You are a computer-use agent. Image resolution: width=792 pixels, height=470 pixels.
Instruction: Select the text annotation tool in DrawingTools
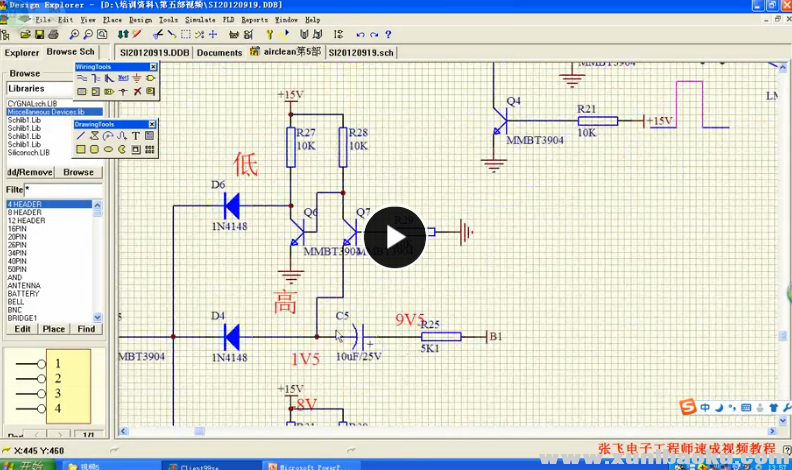click(x=136, y=136)
